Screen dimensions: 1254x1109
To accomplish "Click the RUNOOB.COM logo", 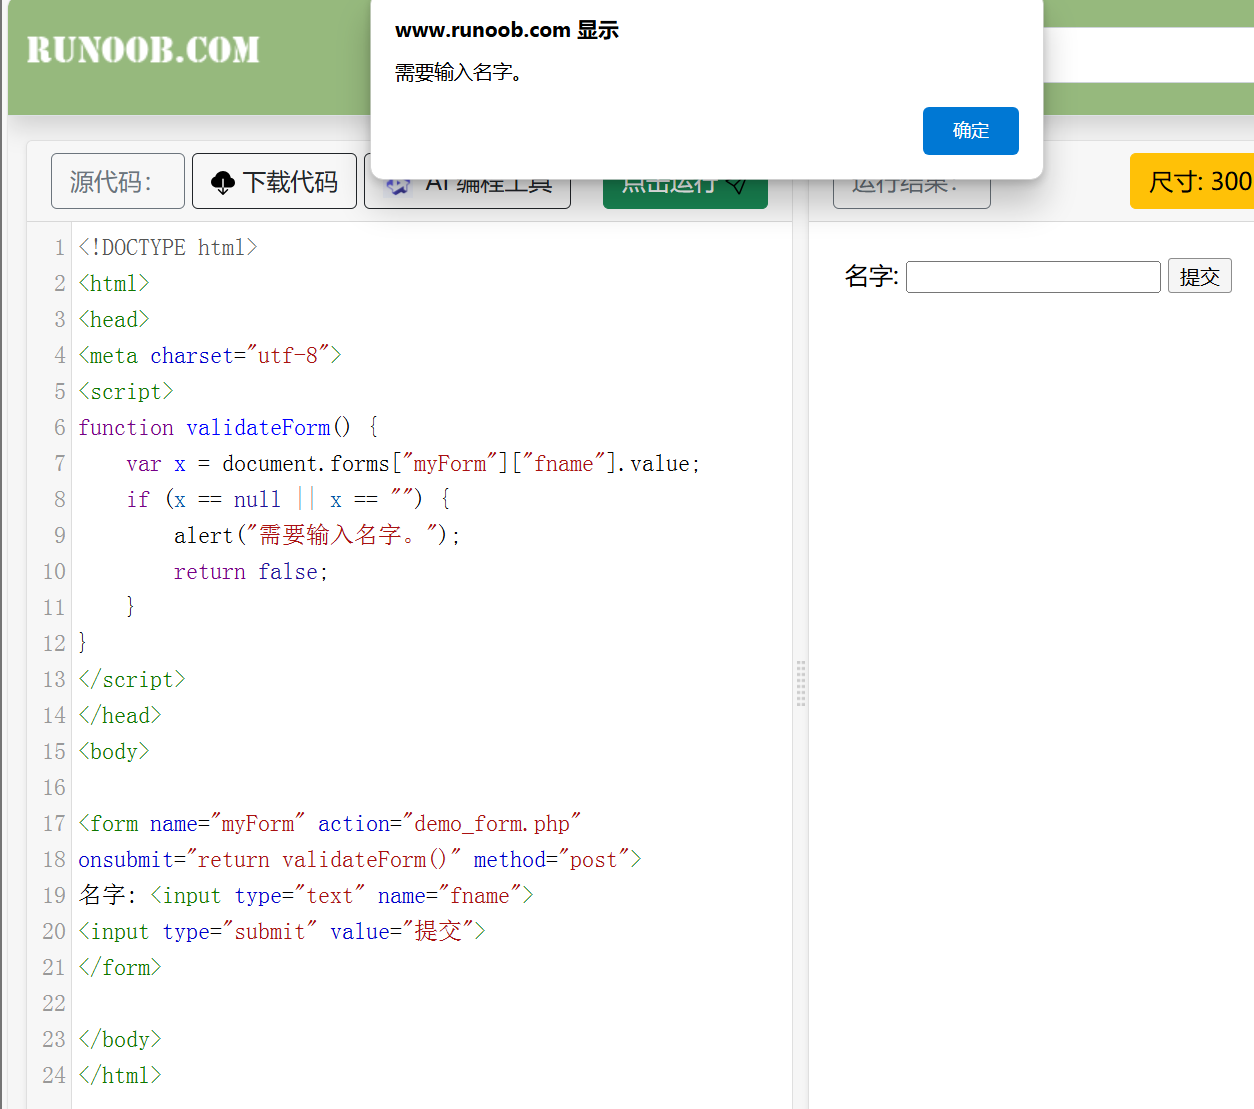I will click(143, 49).
